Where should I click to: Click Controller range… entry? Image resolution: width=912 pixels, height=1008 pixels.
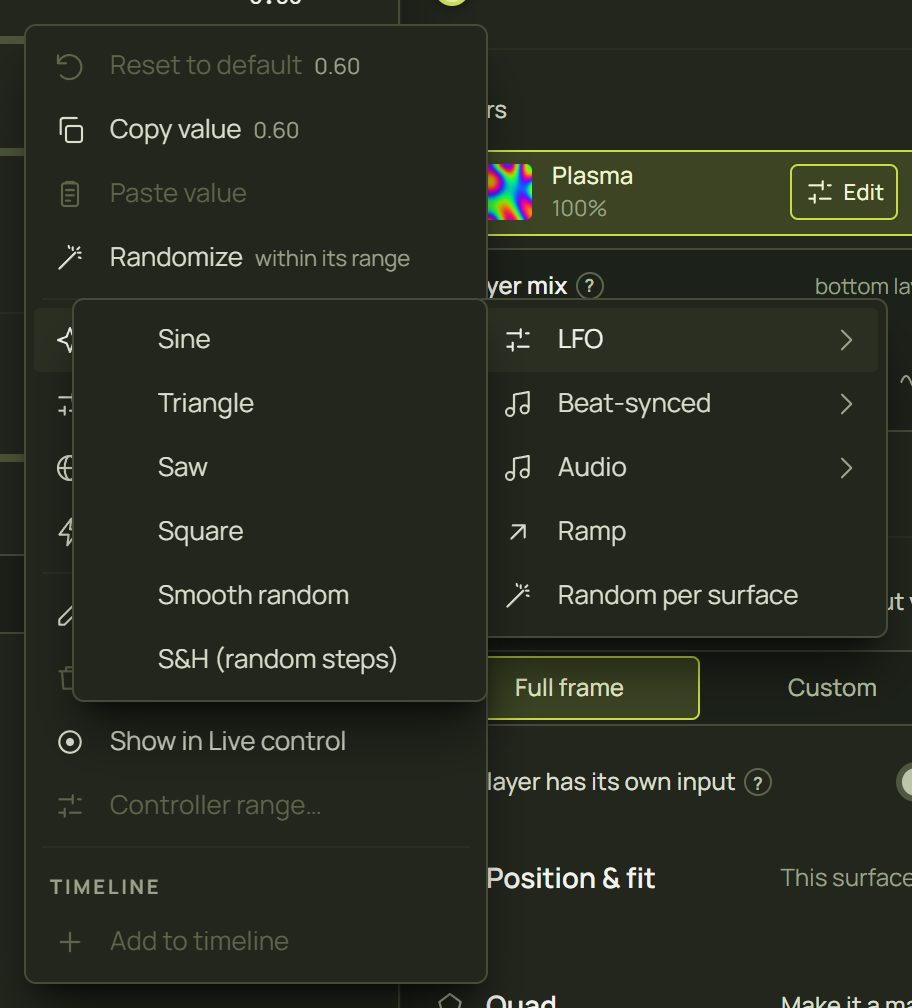[x=256, y=806]
